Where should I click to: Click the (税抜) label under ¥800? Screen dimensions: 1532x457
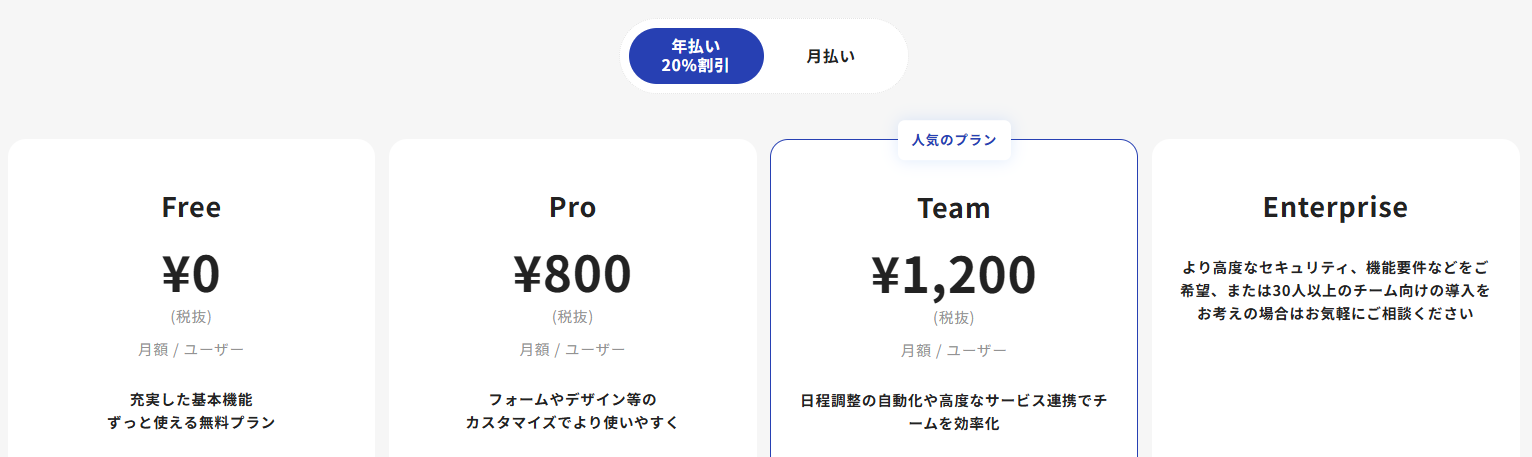point(572,317)
